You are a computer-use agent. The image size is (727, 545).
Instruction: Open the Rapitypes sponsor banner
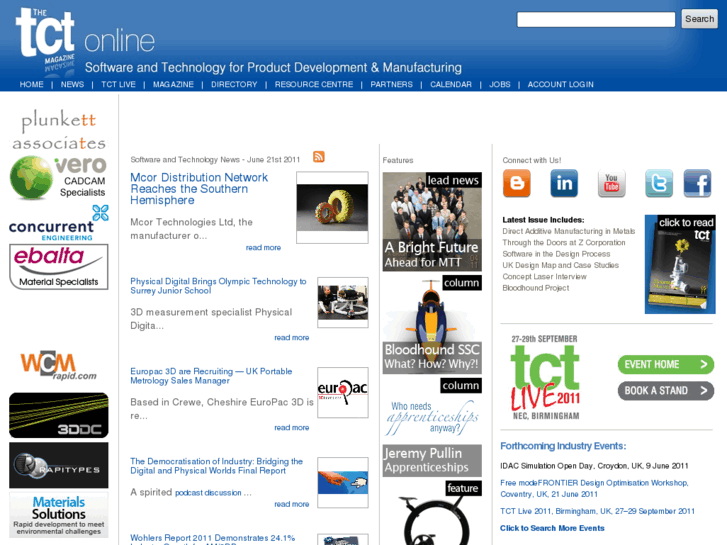tap(58, 465)
